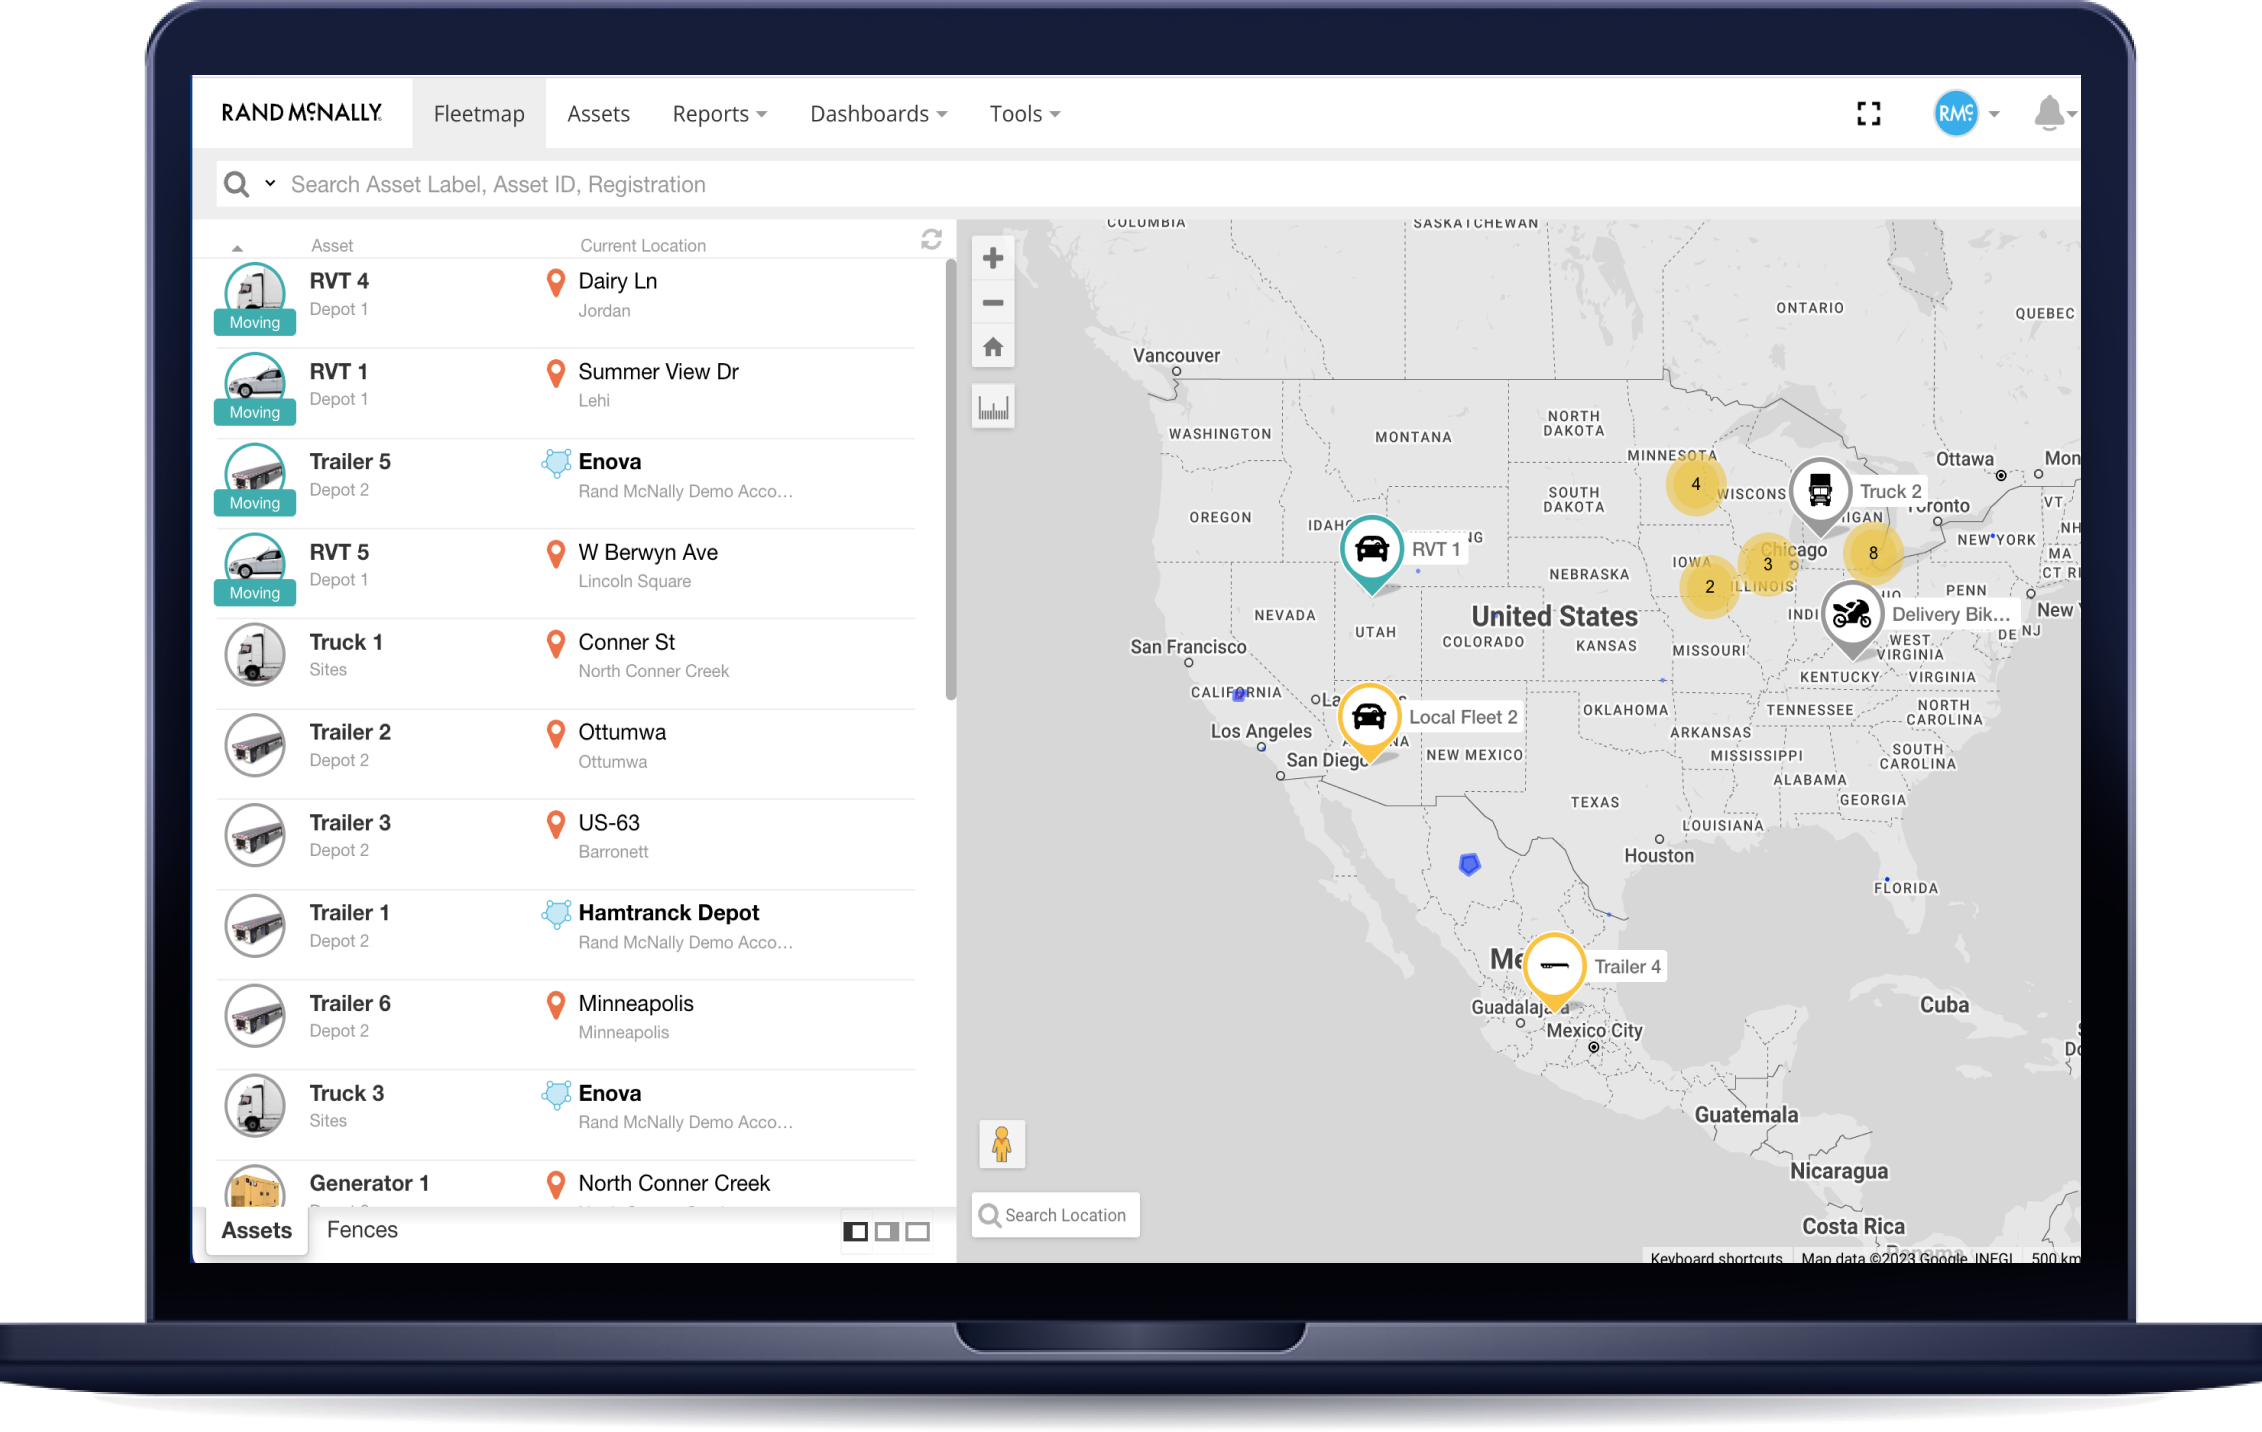Sort by Current Location column header
This screenshot has width=2262, height=1432.
[643, 245]
